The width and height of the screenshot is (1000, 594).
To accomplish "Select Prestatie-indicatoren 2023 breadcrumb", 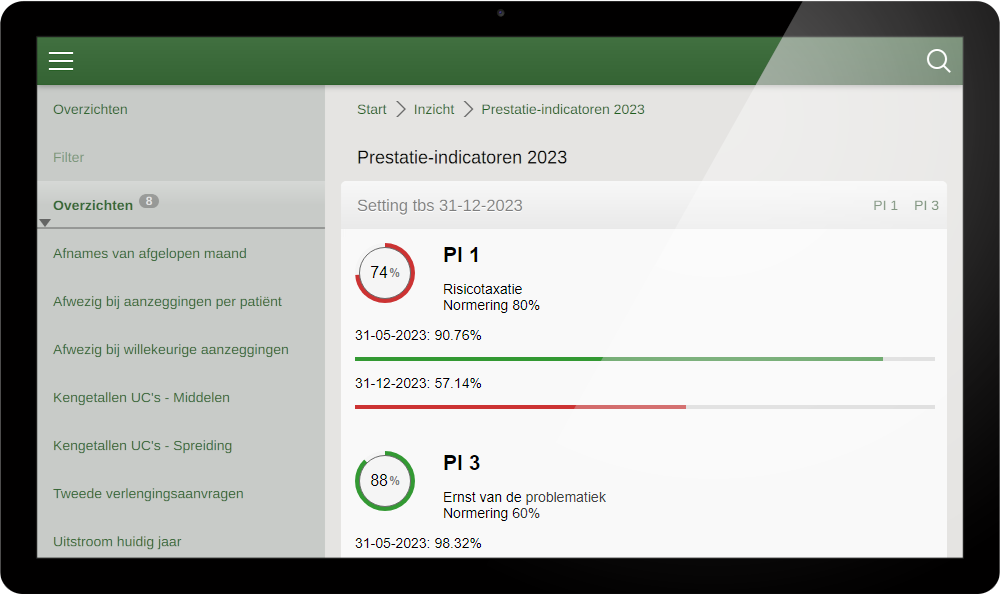I will click(563, 109).
